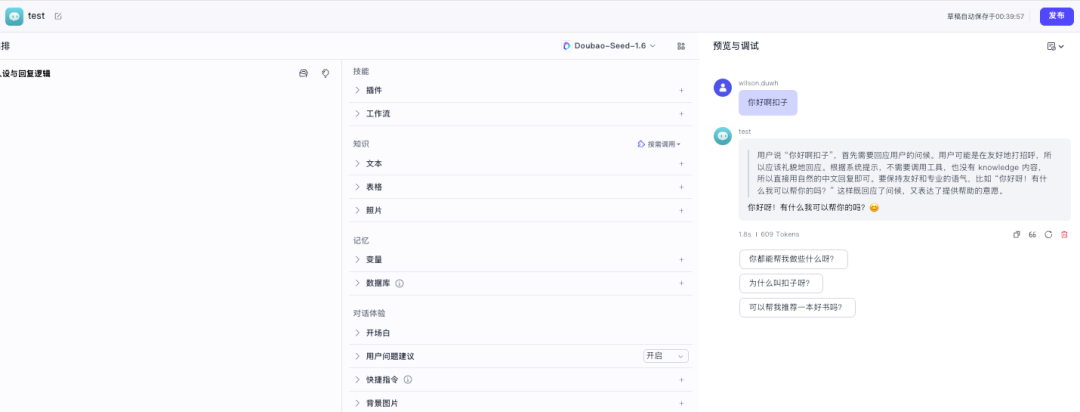The image size is (1080, 412).
Task: Click the draft autosave time text
Action: click(x=985, y=17)
